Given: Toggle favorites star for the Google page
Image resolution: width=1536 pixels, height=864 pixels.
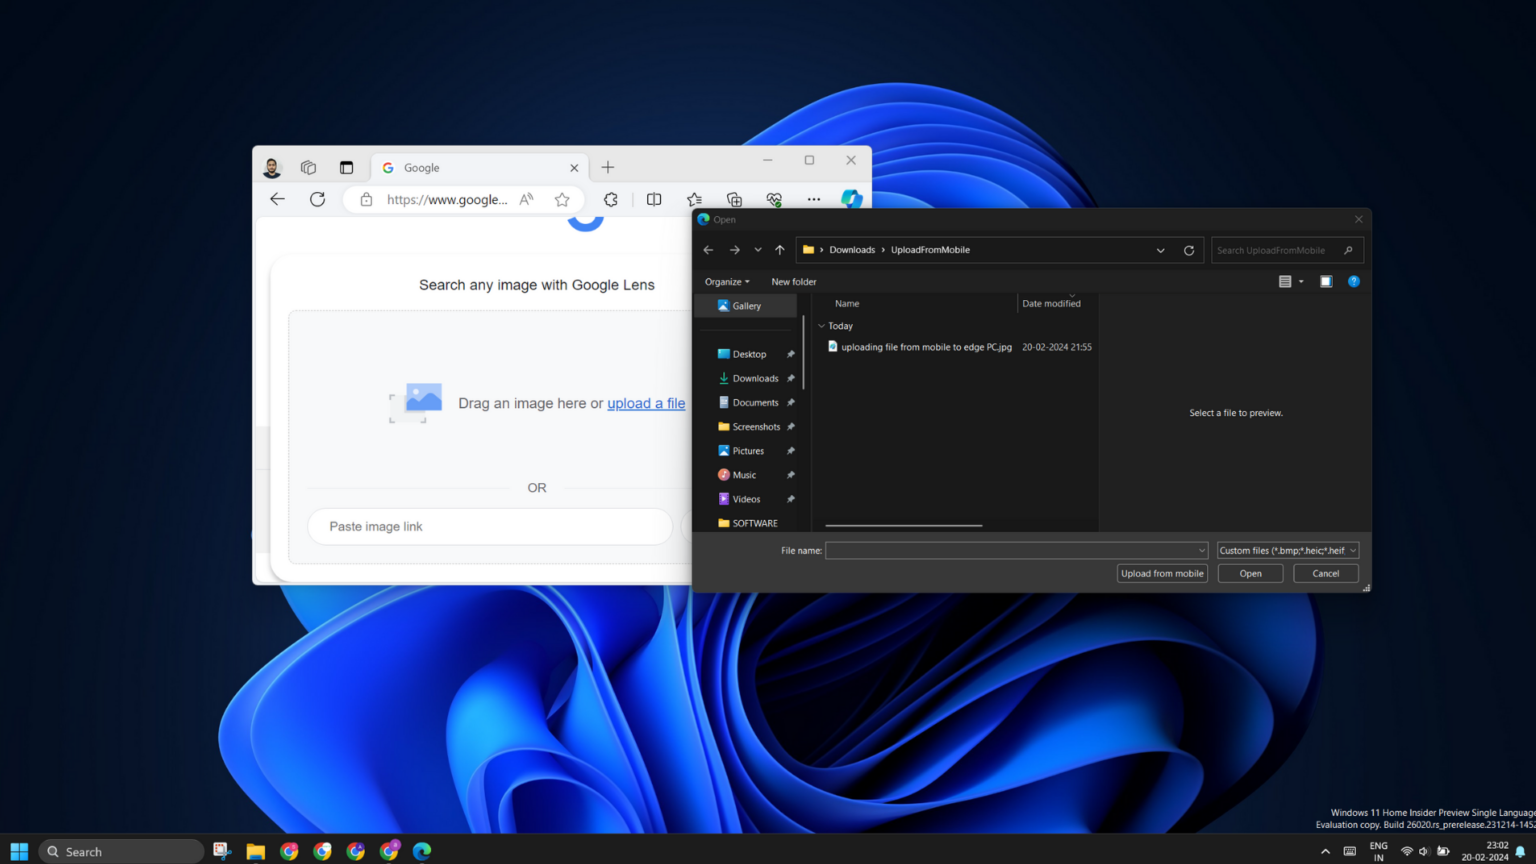Looking at the screenshot, I should tap(562, 199).
